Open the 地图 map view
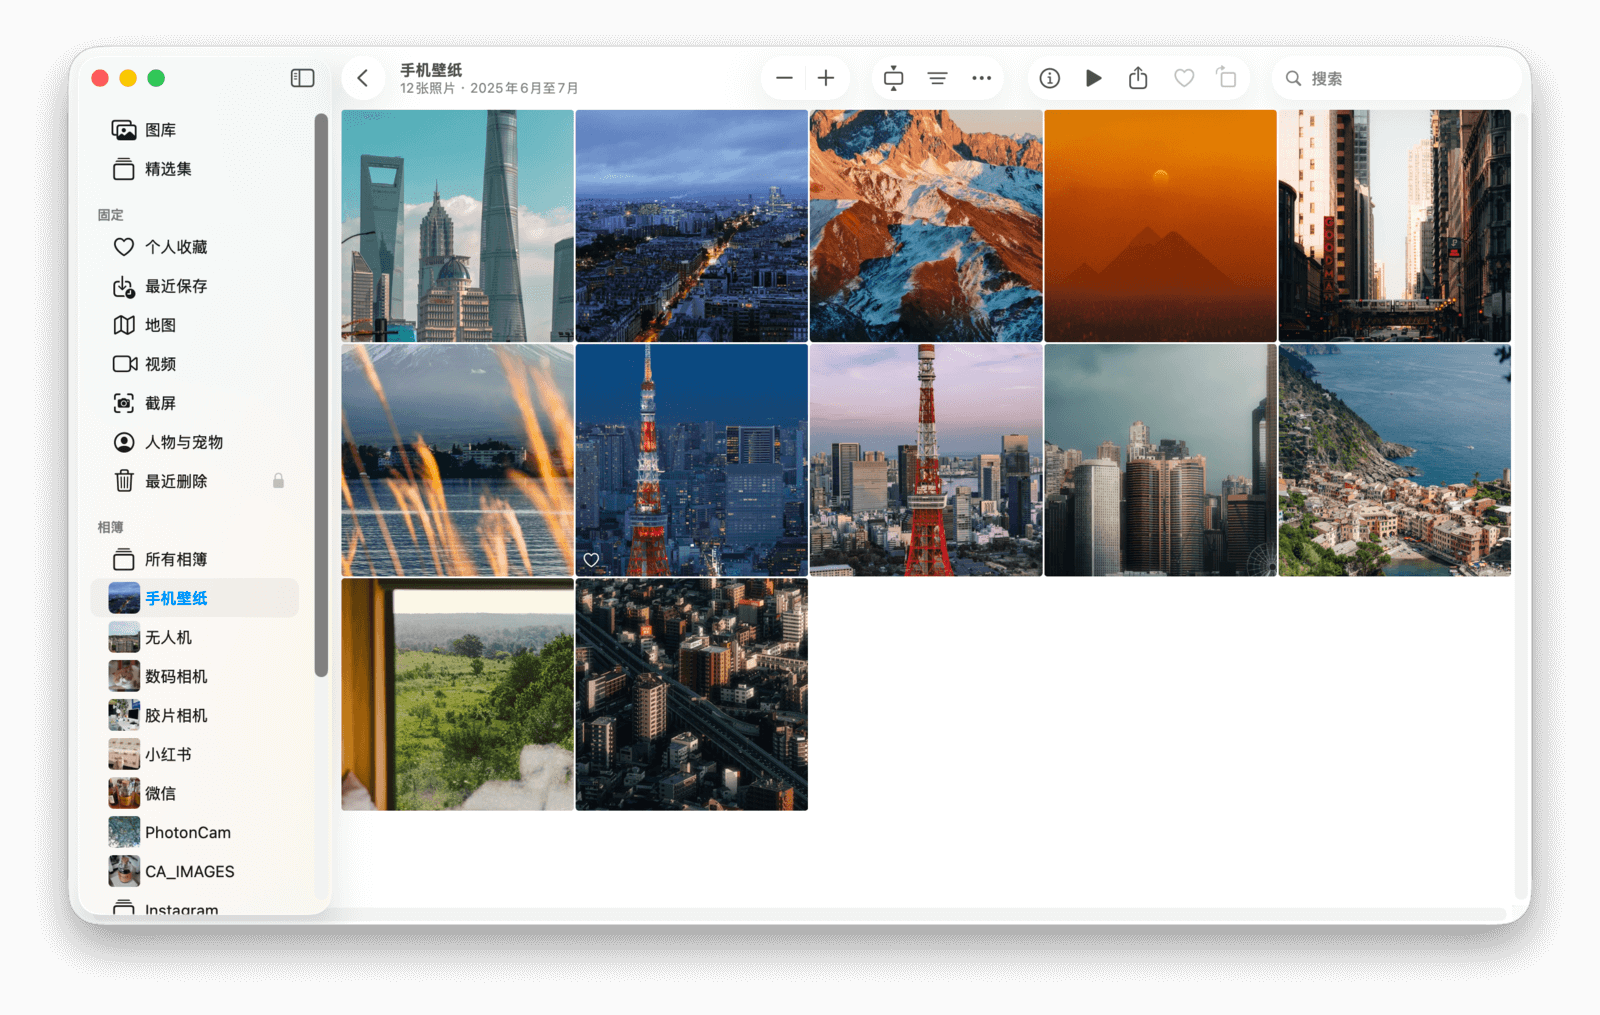The height and width of the screenshot is (1015, 1600). point(160,325)
